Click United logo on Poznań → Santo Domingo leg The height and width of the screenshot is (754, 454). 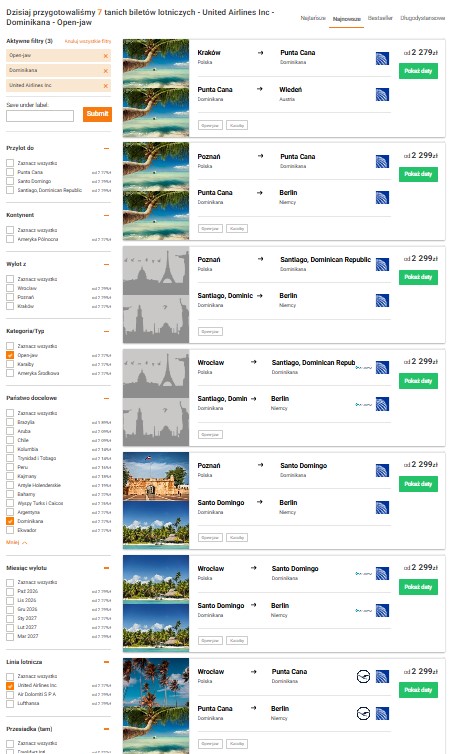(x=382, y=470)
